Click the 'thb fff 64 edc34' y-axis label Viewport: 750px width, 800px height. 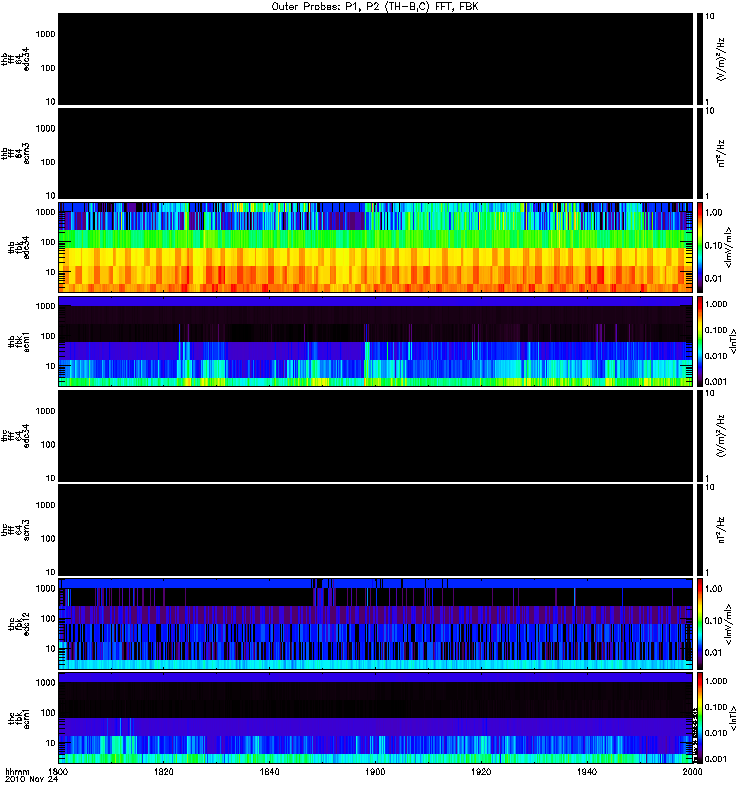tap(15, 59)
